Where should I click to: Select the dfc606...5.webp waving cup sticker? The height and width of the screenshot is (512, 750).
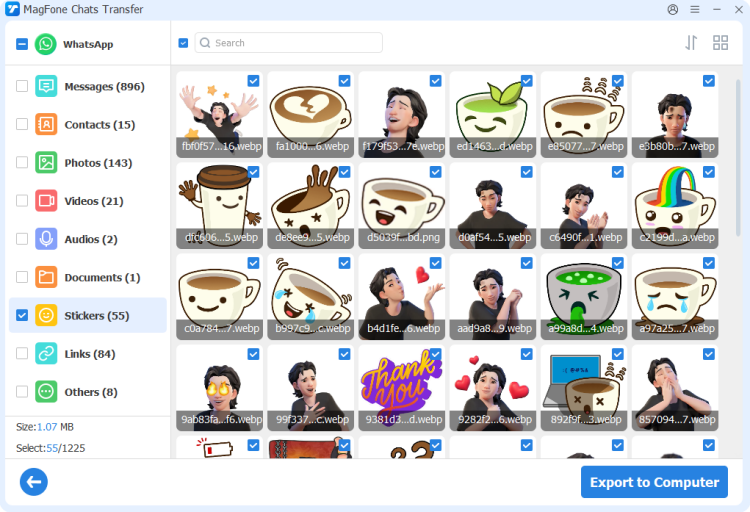(x=220, y=206)
